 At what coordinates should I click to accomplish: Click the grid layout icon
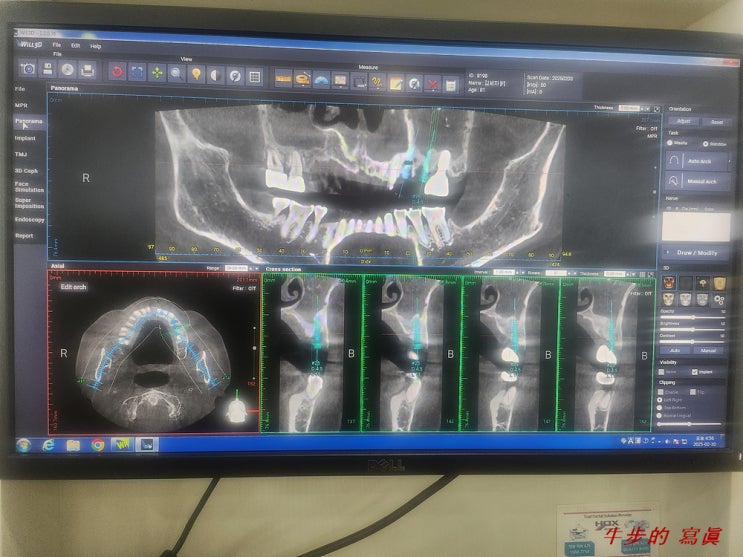pyautogui.click(x=255, y=76)
